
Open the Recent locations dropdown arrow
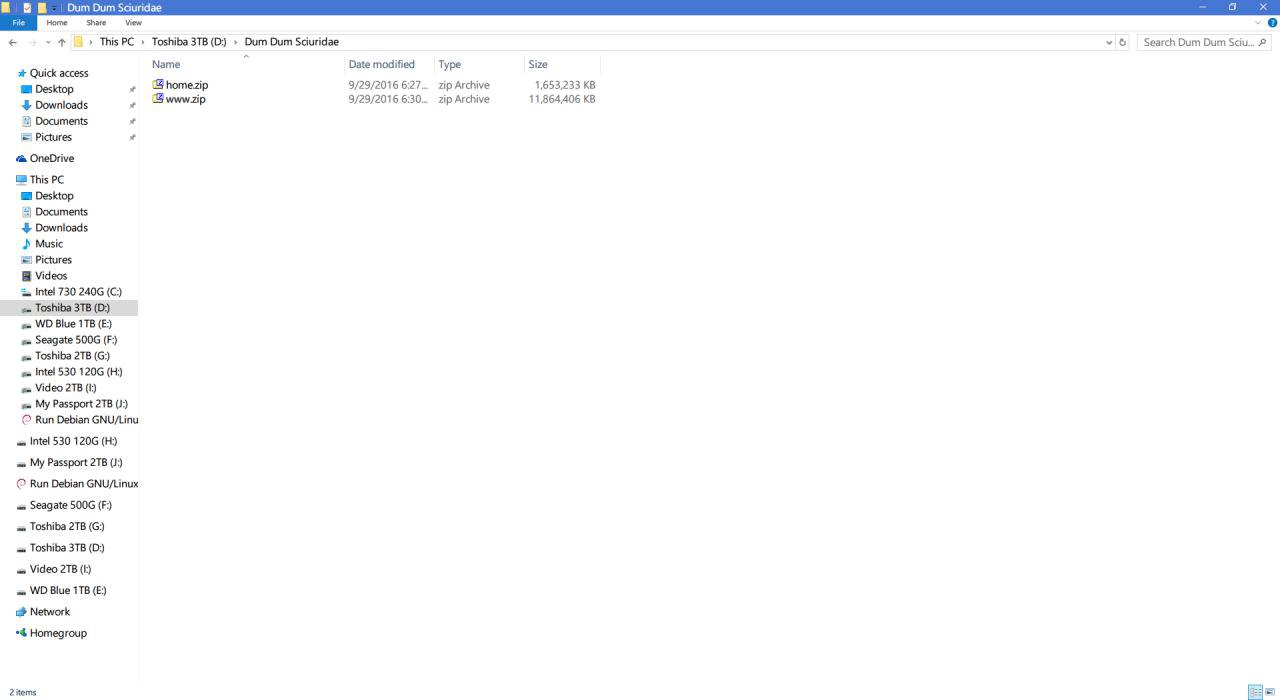pyautogui.click(x=47, y=42)
